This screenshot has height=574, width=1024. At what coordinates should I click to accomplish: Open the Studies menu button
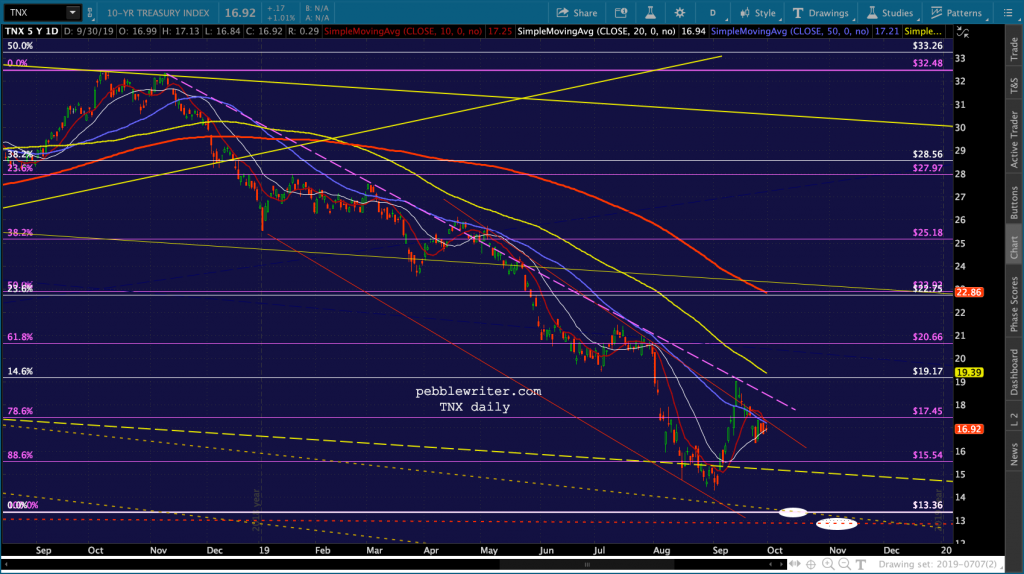pyautogui.click(x=890, y=12)
